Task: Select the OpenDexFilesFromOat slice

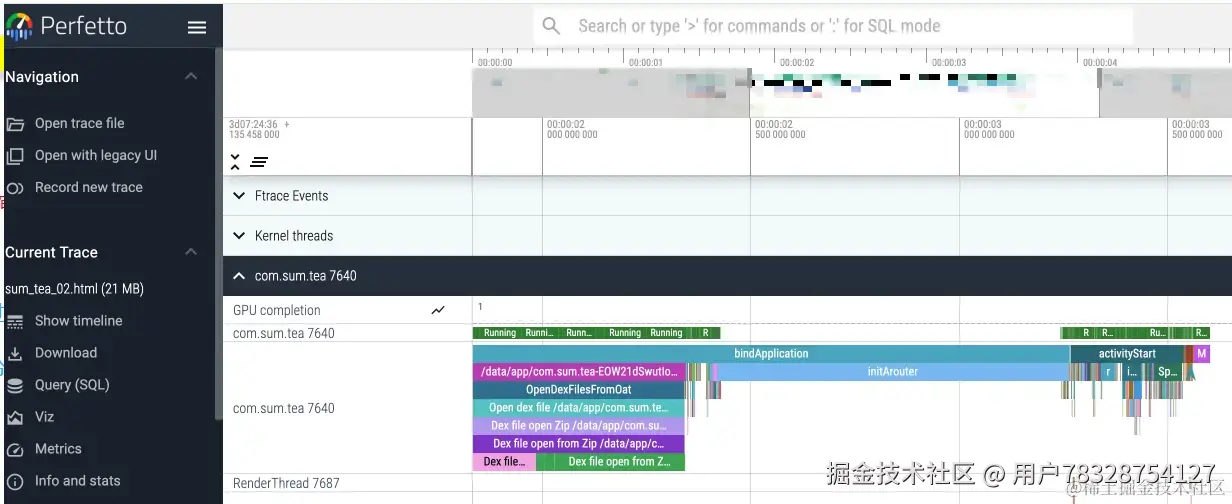Action: click(579, 390)
